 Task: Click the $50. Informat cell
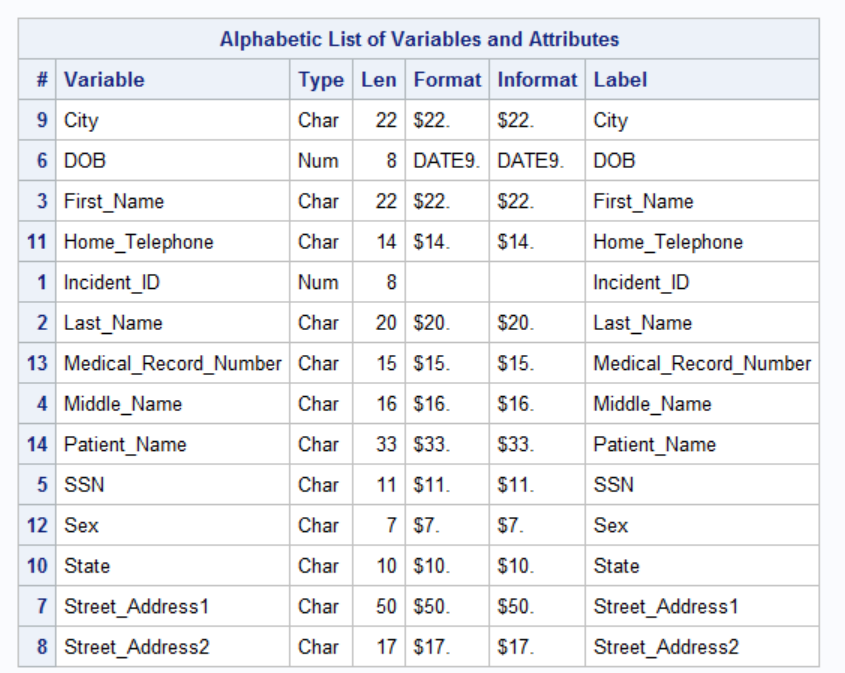pyautogui.click(x=515, y=607)
